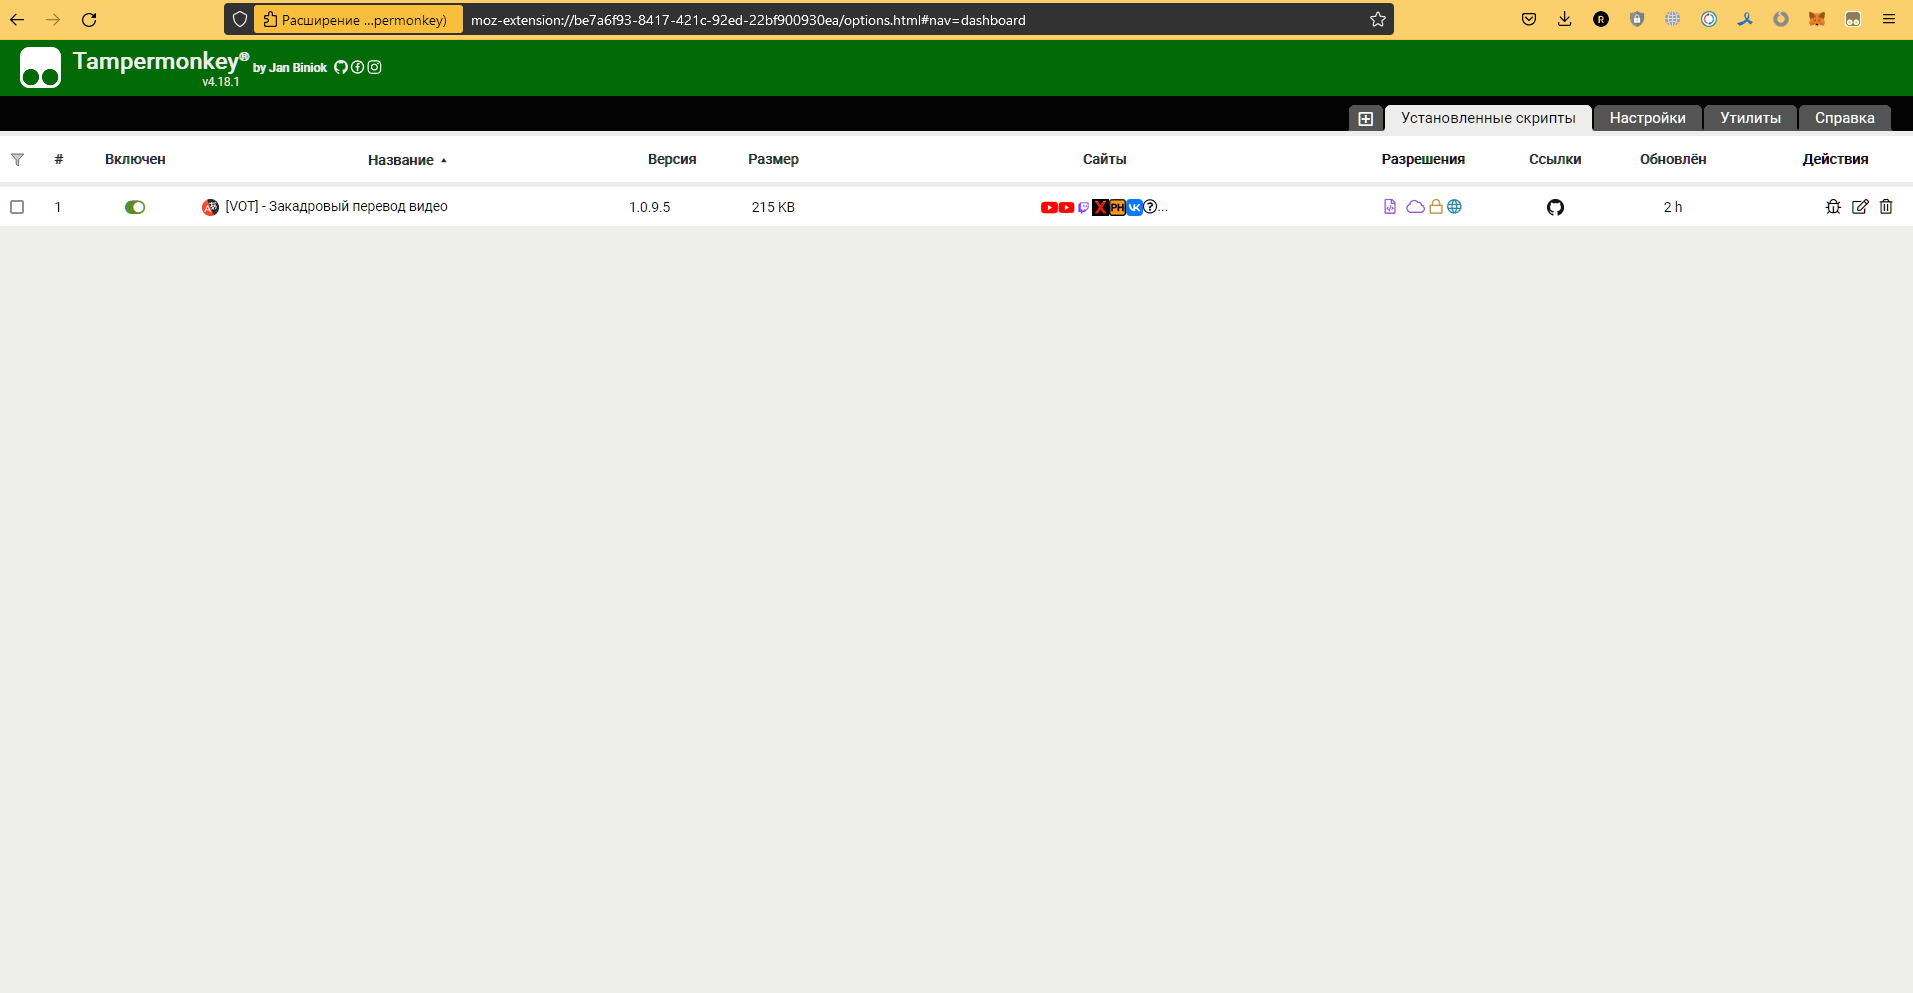This screenshot has width=1913, height=993.
Task: Toggle the VOT script enabled switch
Action: (x=135, y=207)
